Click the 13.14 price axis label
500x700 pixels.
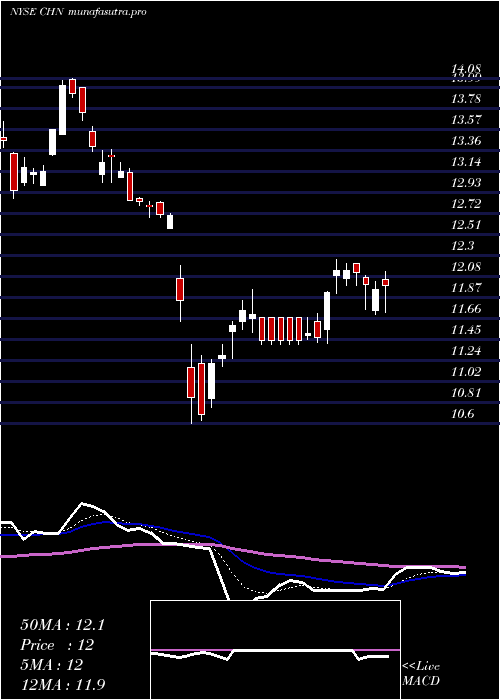(x=466, y=162)
